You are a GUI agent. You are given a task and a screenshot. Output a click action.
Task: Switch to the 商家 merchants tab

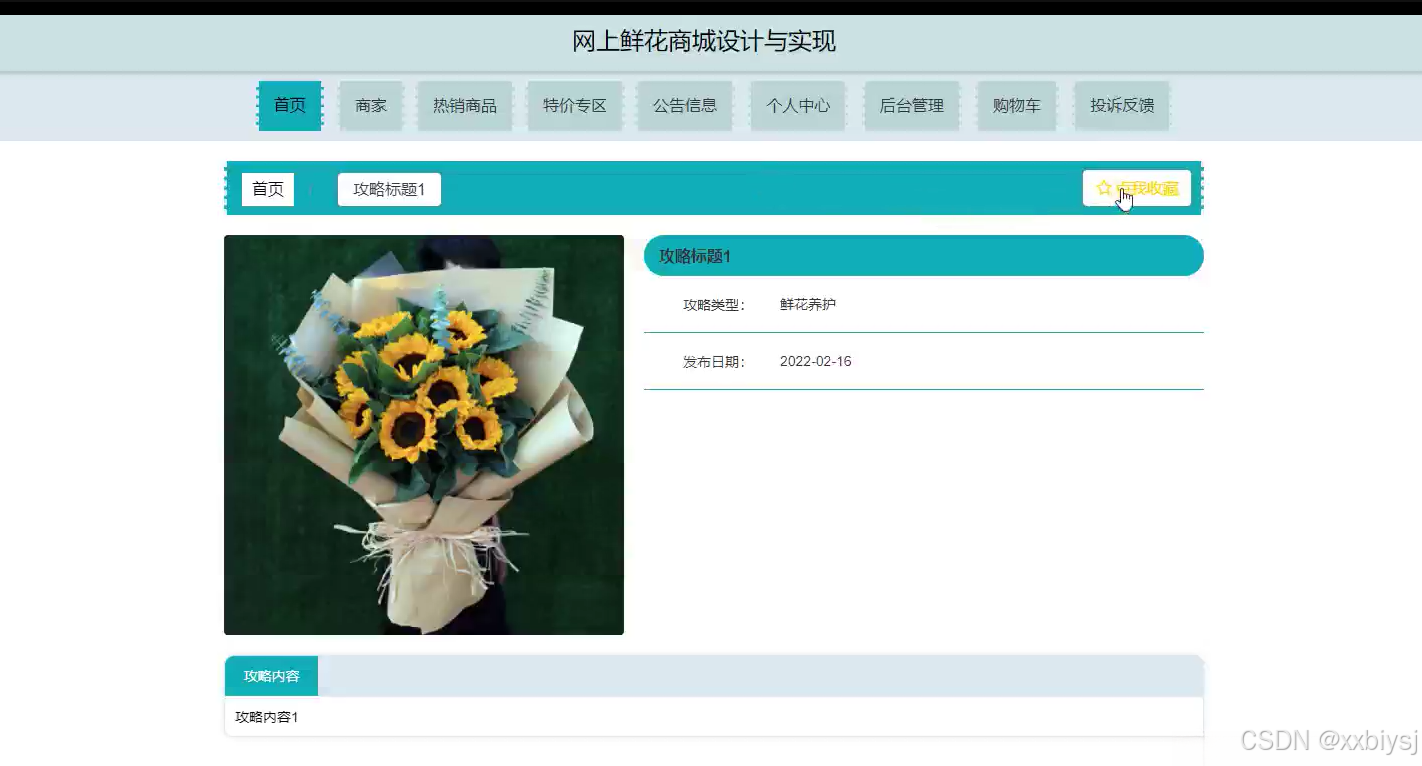[x=370, y=105]
